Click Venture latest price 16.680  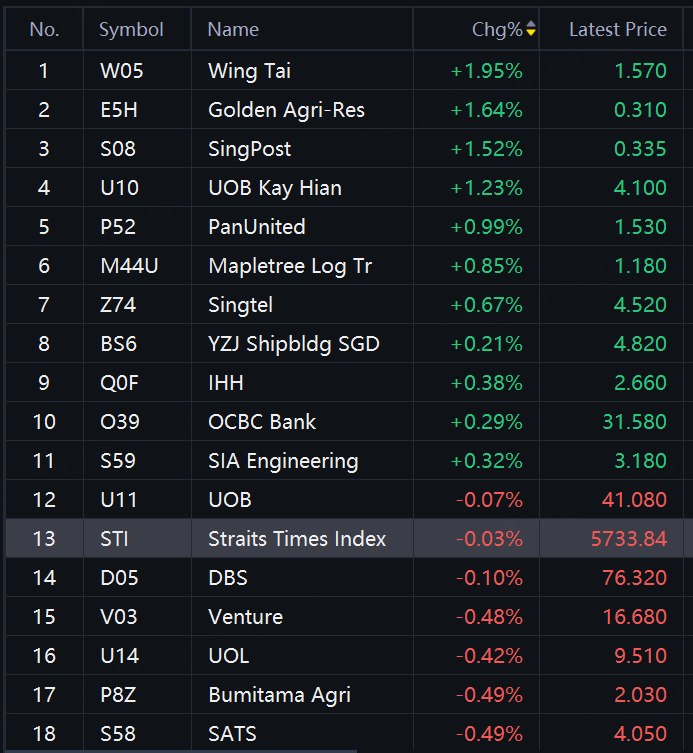tap(634, 617)
